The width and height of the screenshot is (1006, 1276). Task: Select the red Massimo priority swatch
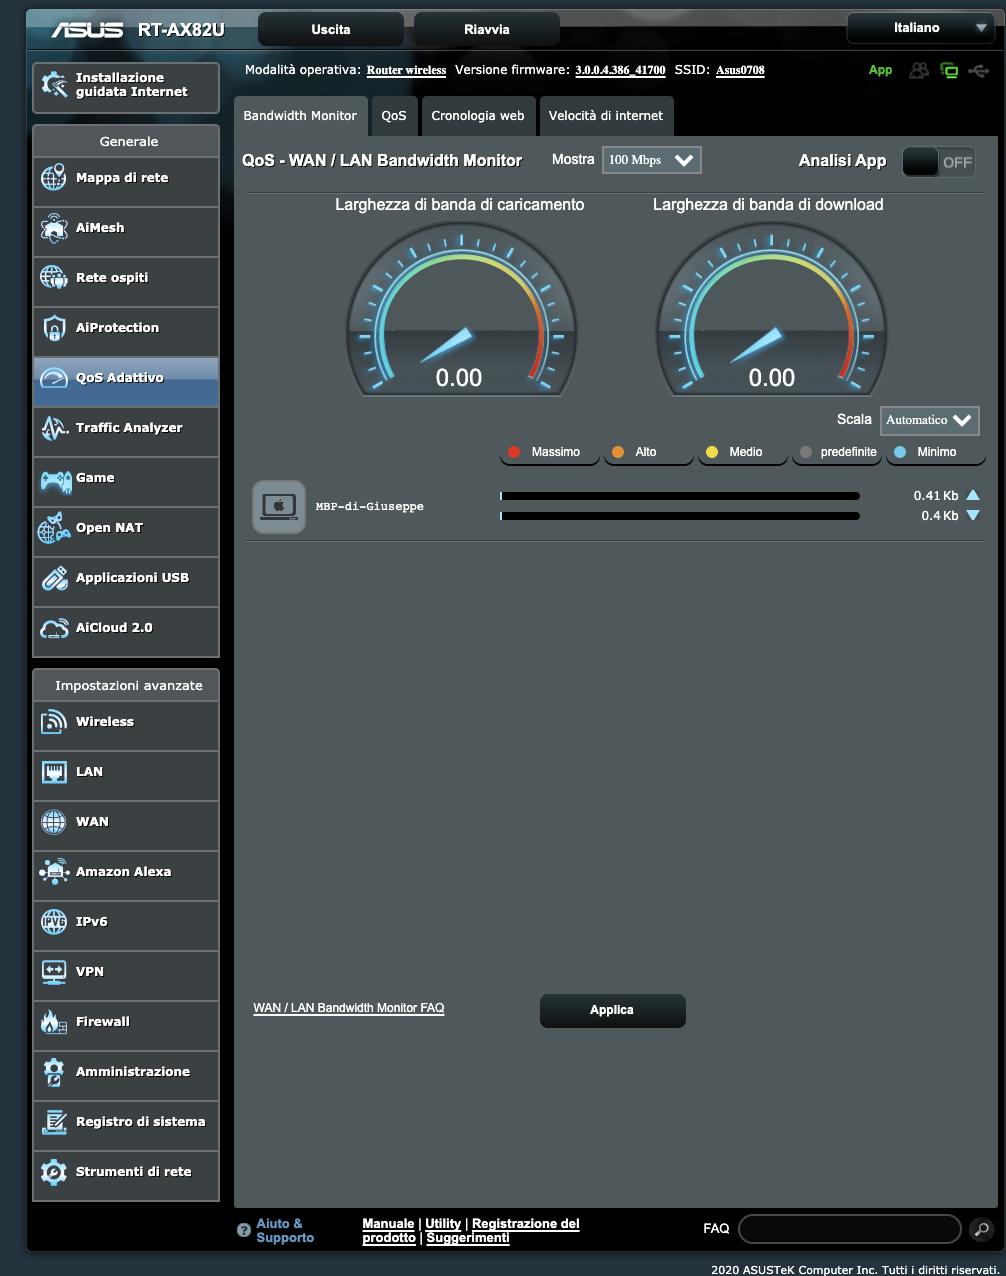(x=514, y=452)
